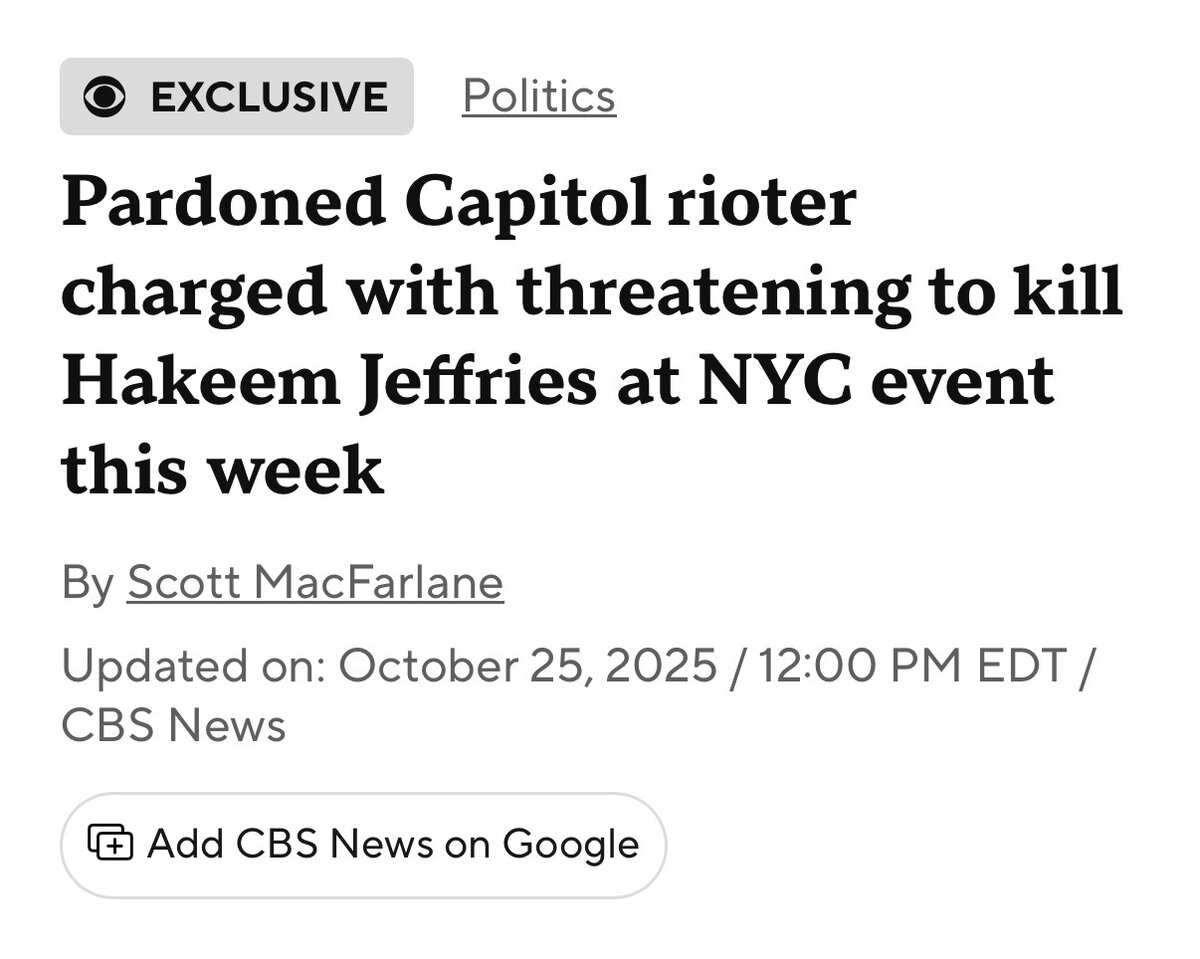
Task: Click the add-to-Google plus icon
Action: [x=110, y=844]
